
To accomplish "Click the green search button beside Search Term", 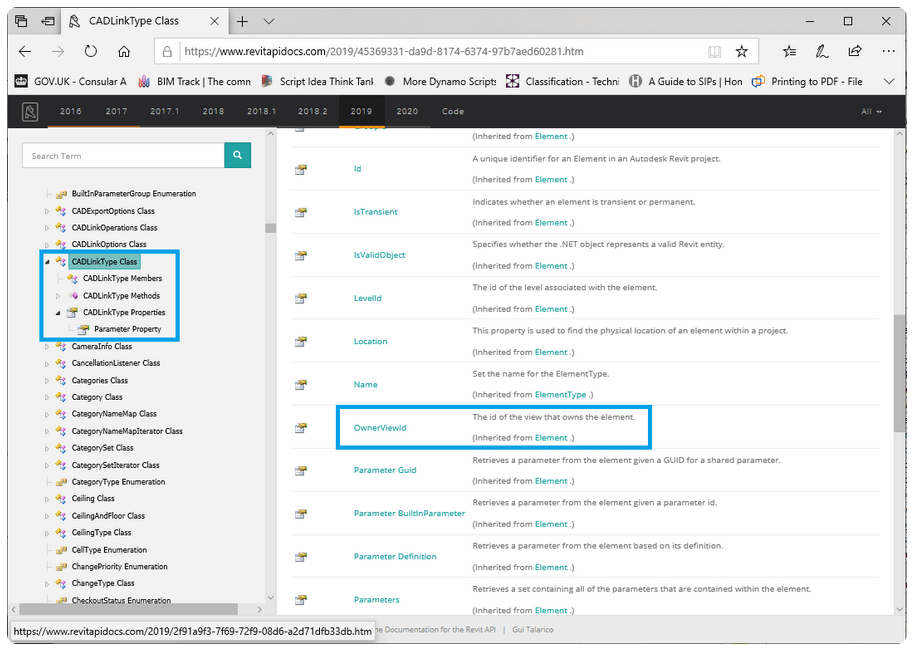I will pyautogui.click(x=238, y=155).
